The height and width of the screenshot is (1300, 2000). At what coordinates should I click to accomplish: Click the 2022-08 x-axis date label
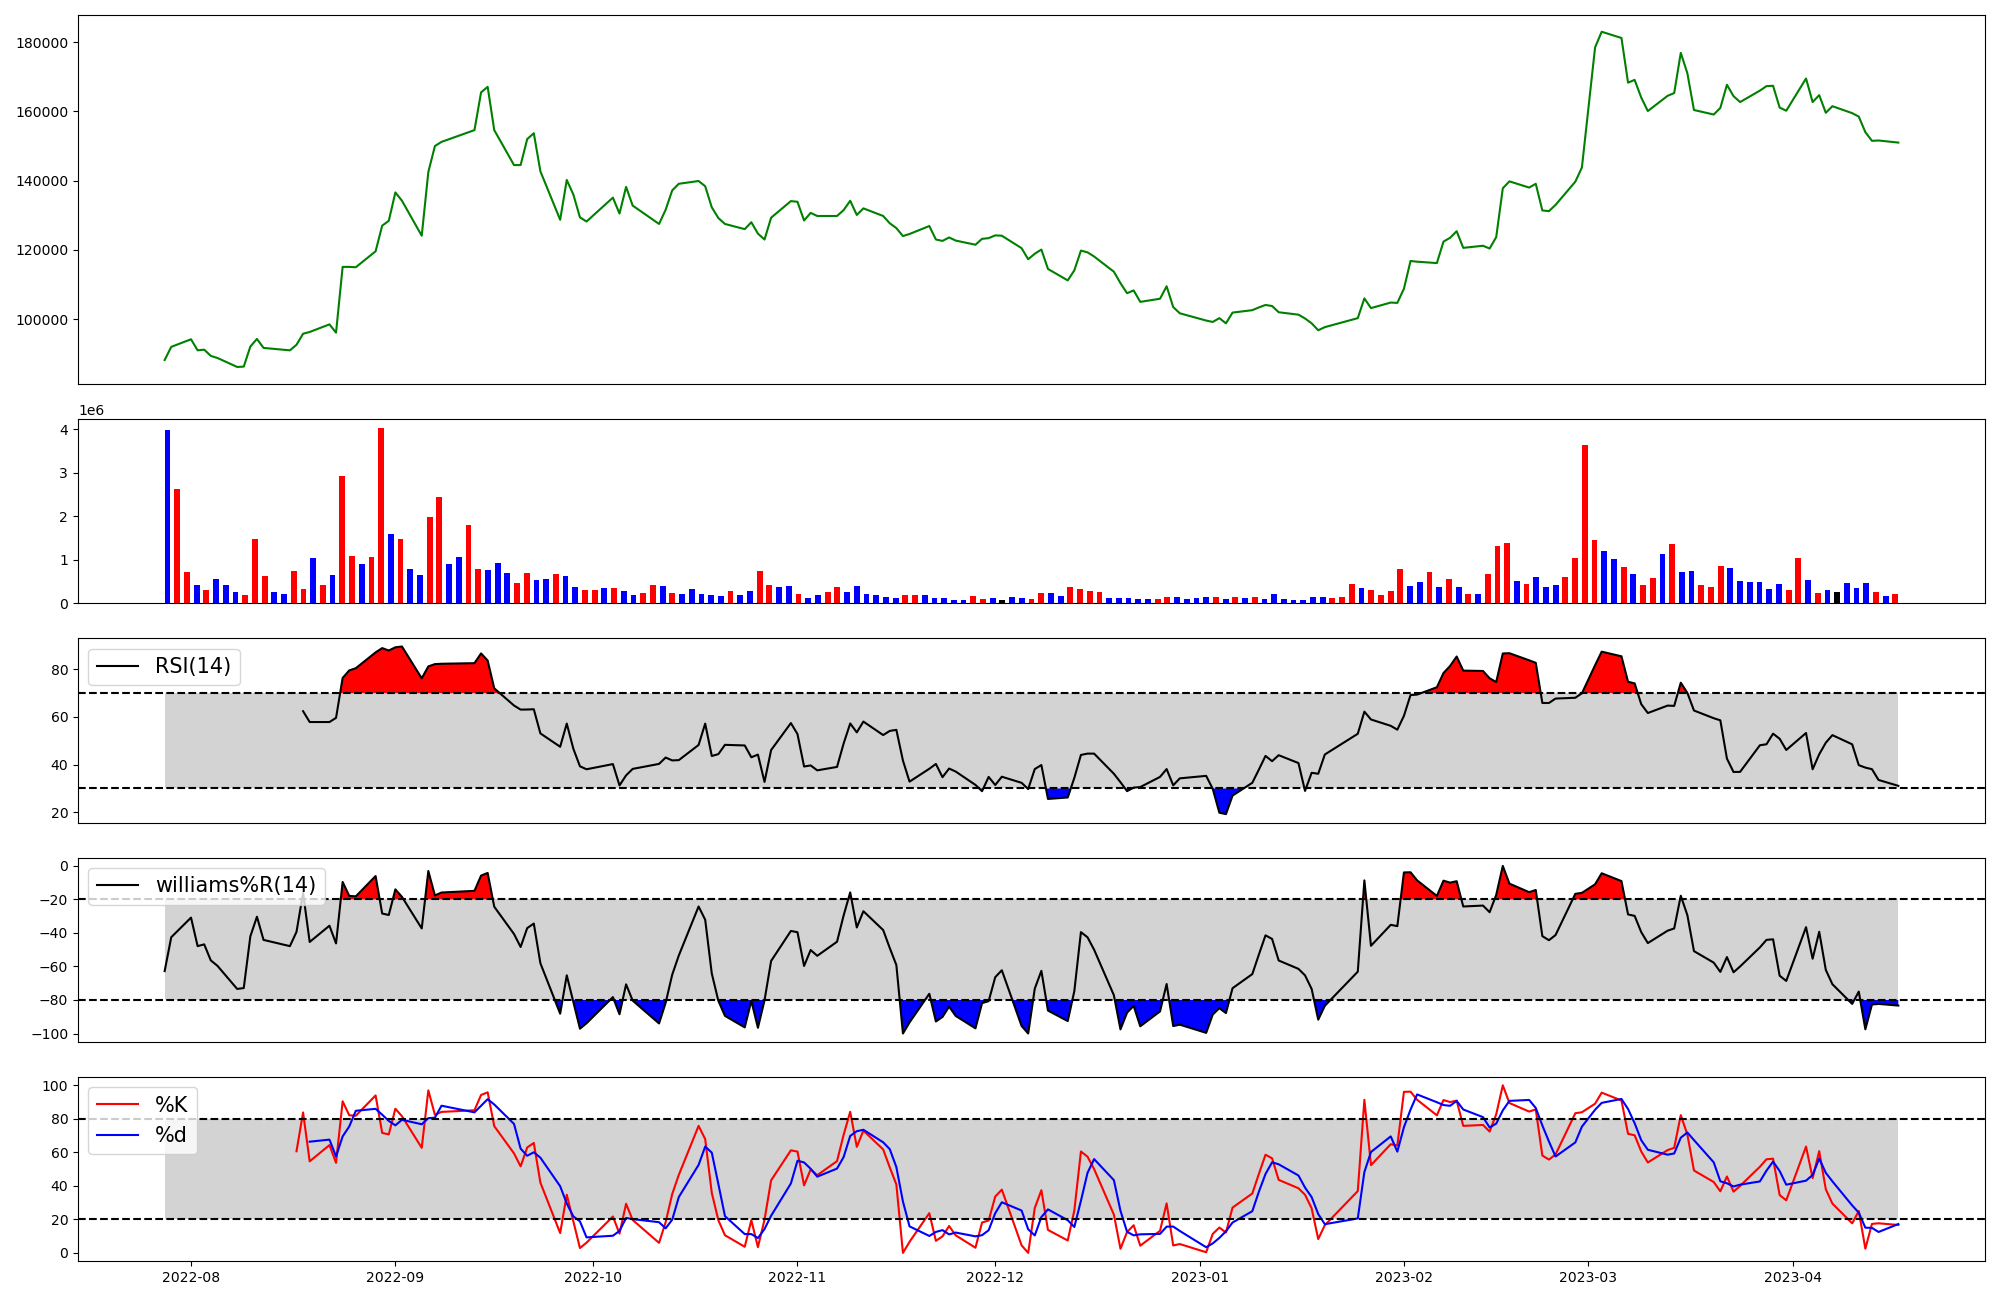(x=191, y=1277)
